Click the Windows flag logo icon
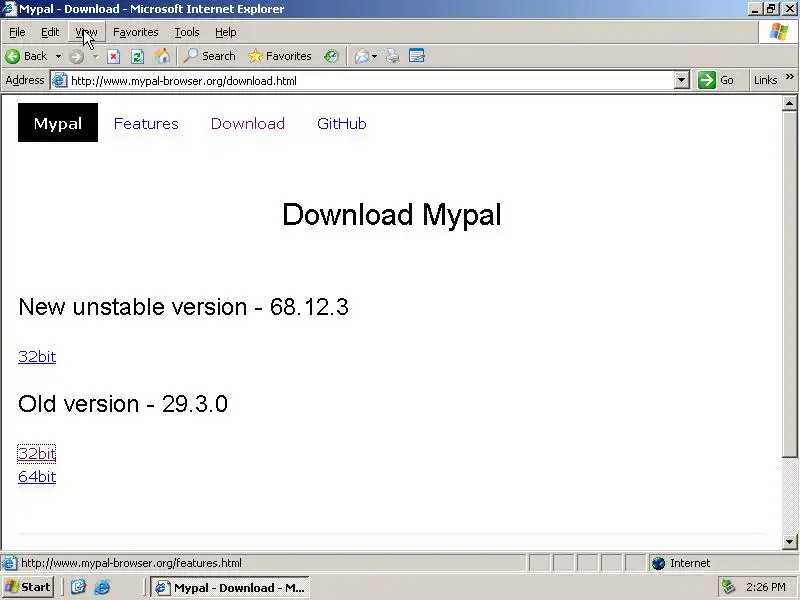The height and width of the screenshot is (600, 800). (x=779, y=32)
